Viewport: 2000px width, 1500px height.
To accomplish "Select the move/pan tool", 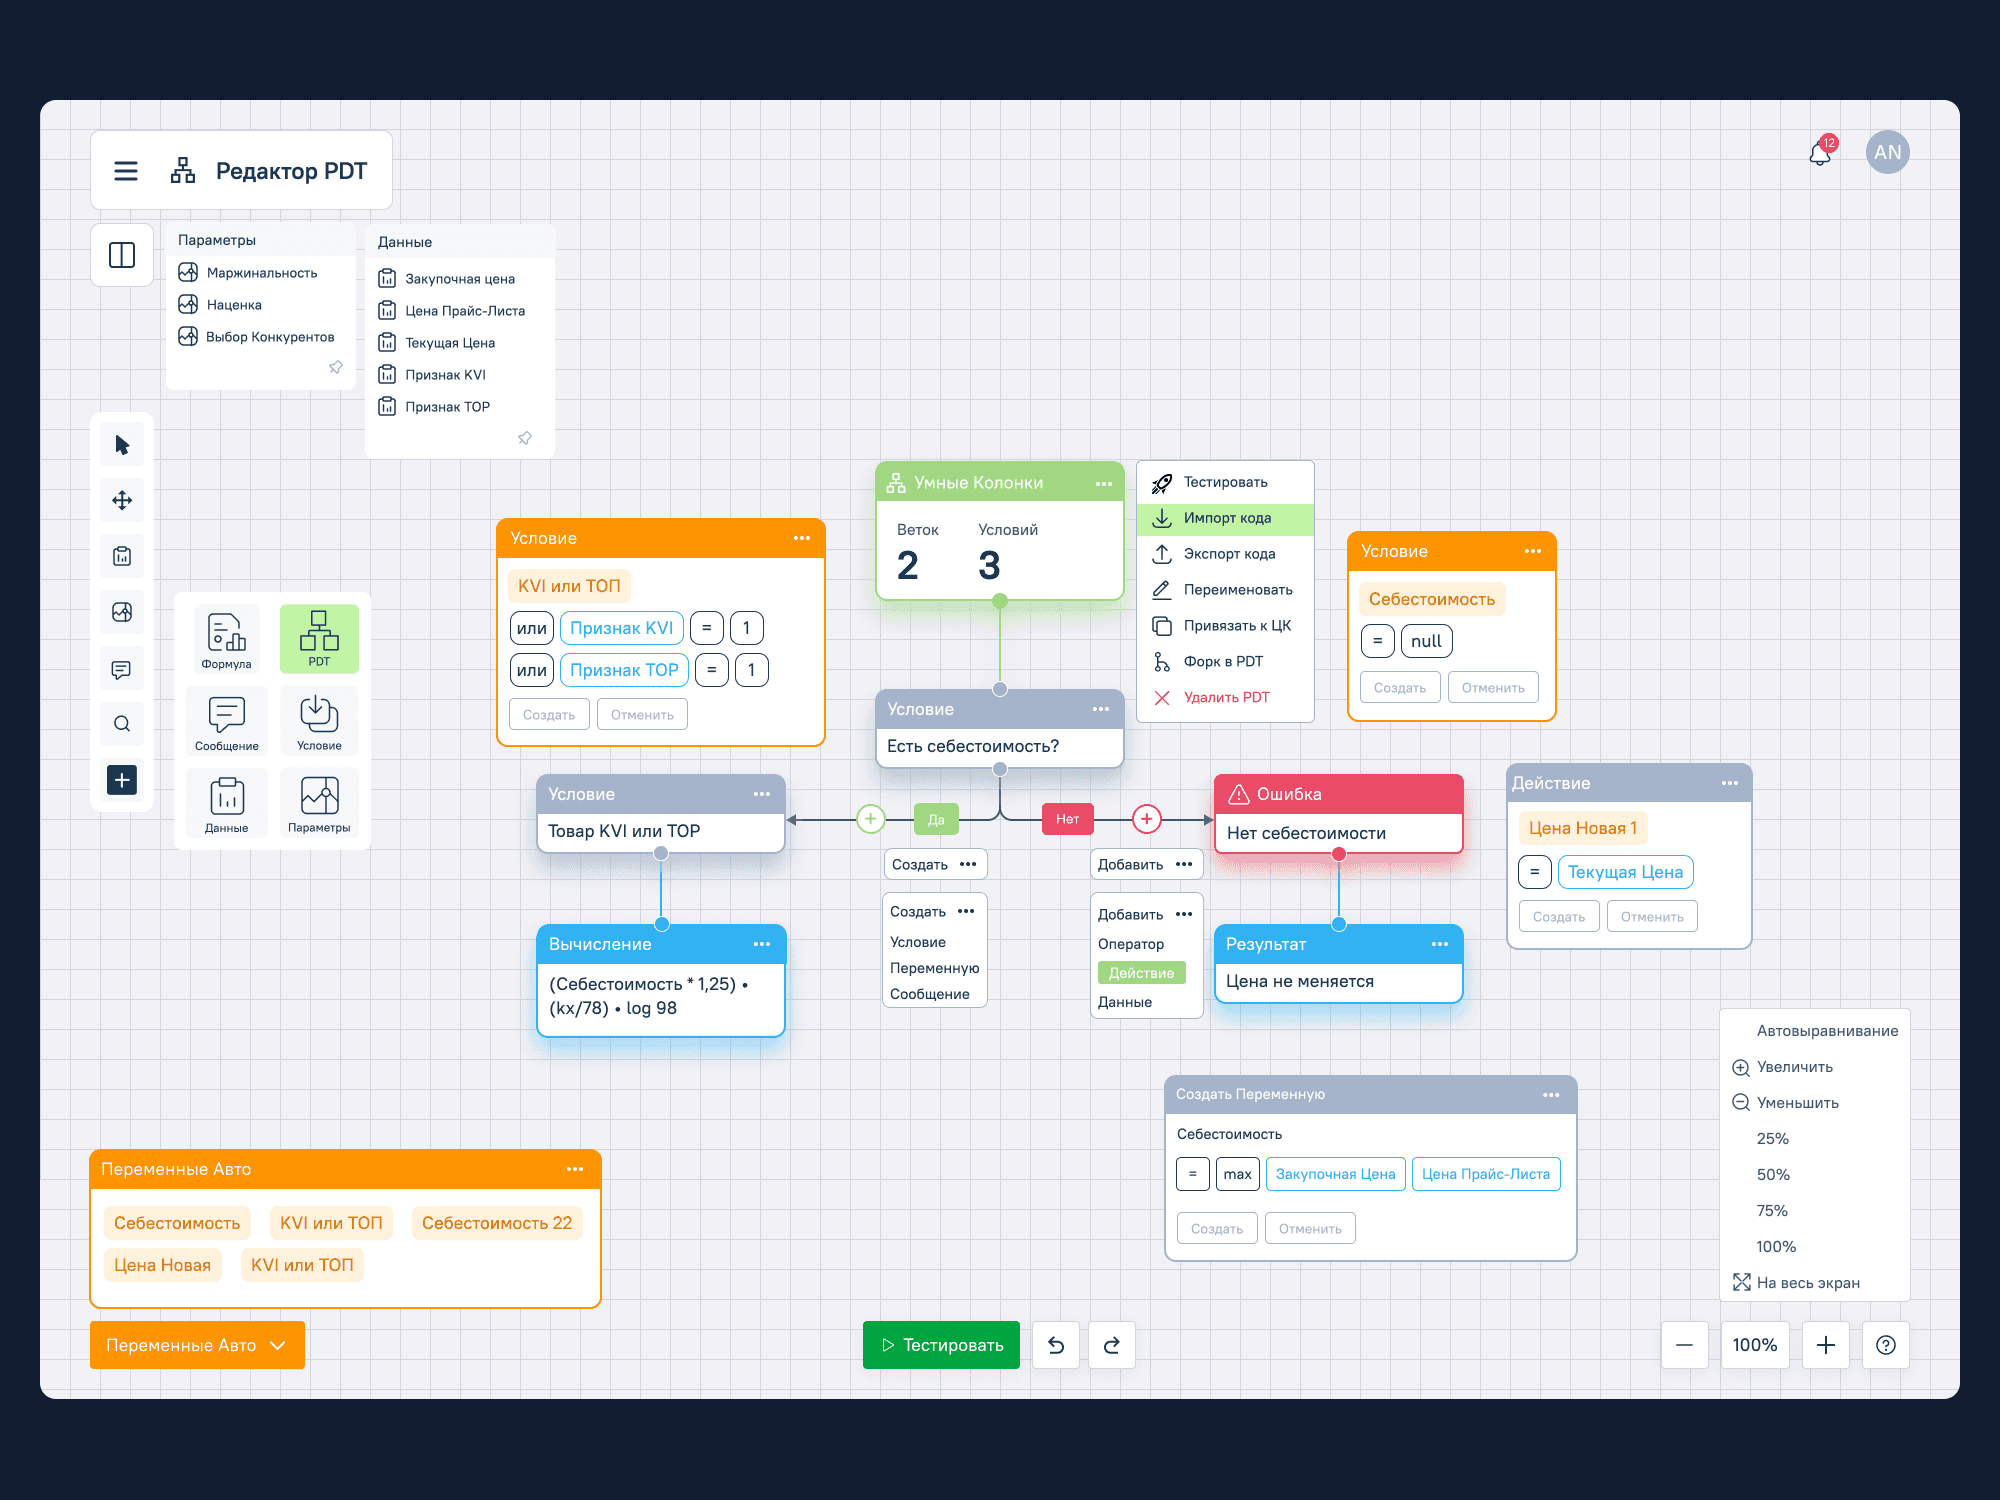I will coord(122,501).
